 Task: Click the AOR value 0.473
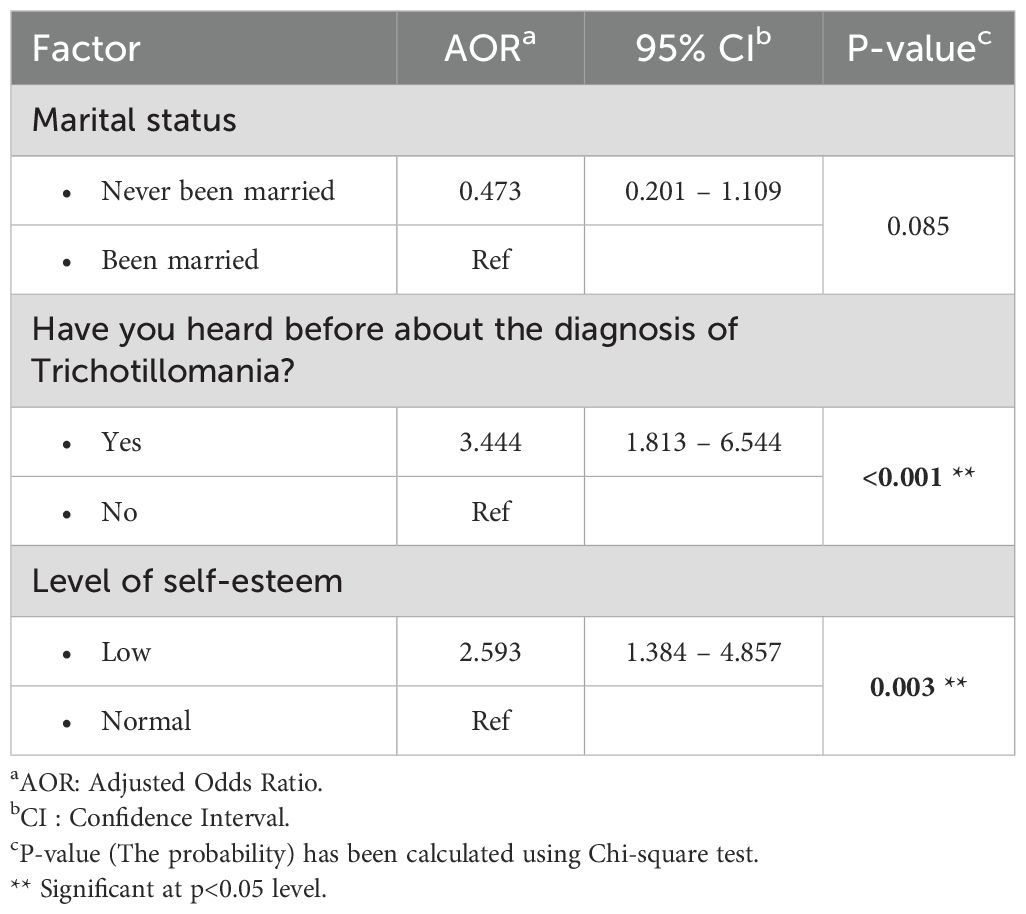point(490,190)
